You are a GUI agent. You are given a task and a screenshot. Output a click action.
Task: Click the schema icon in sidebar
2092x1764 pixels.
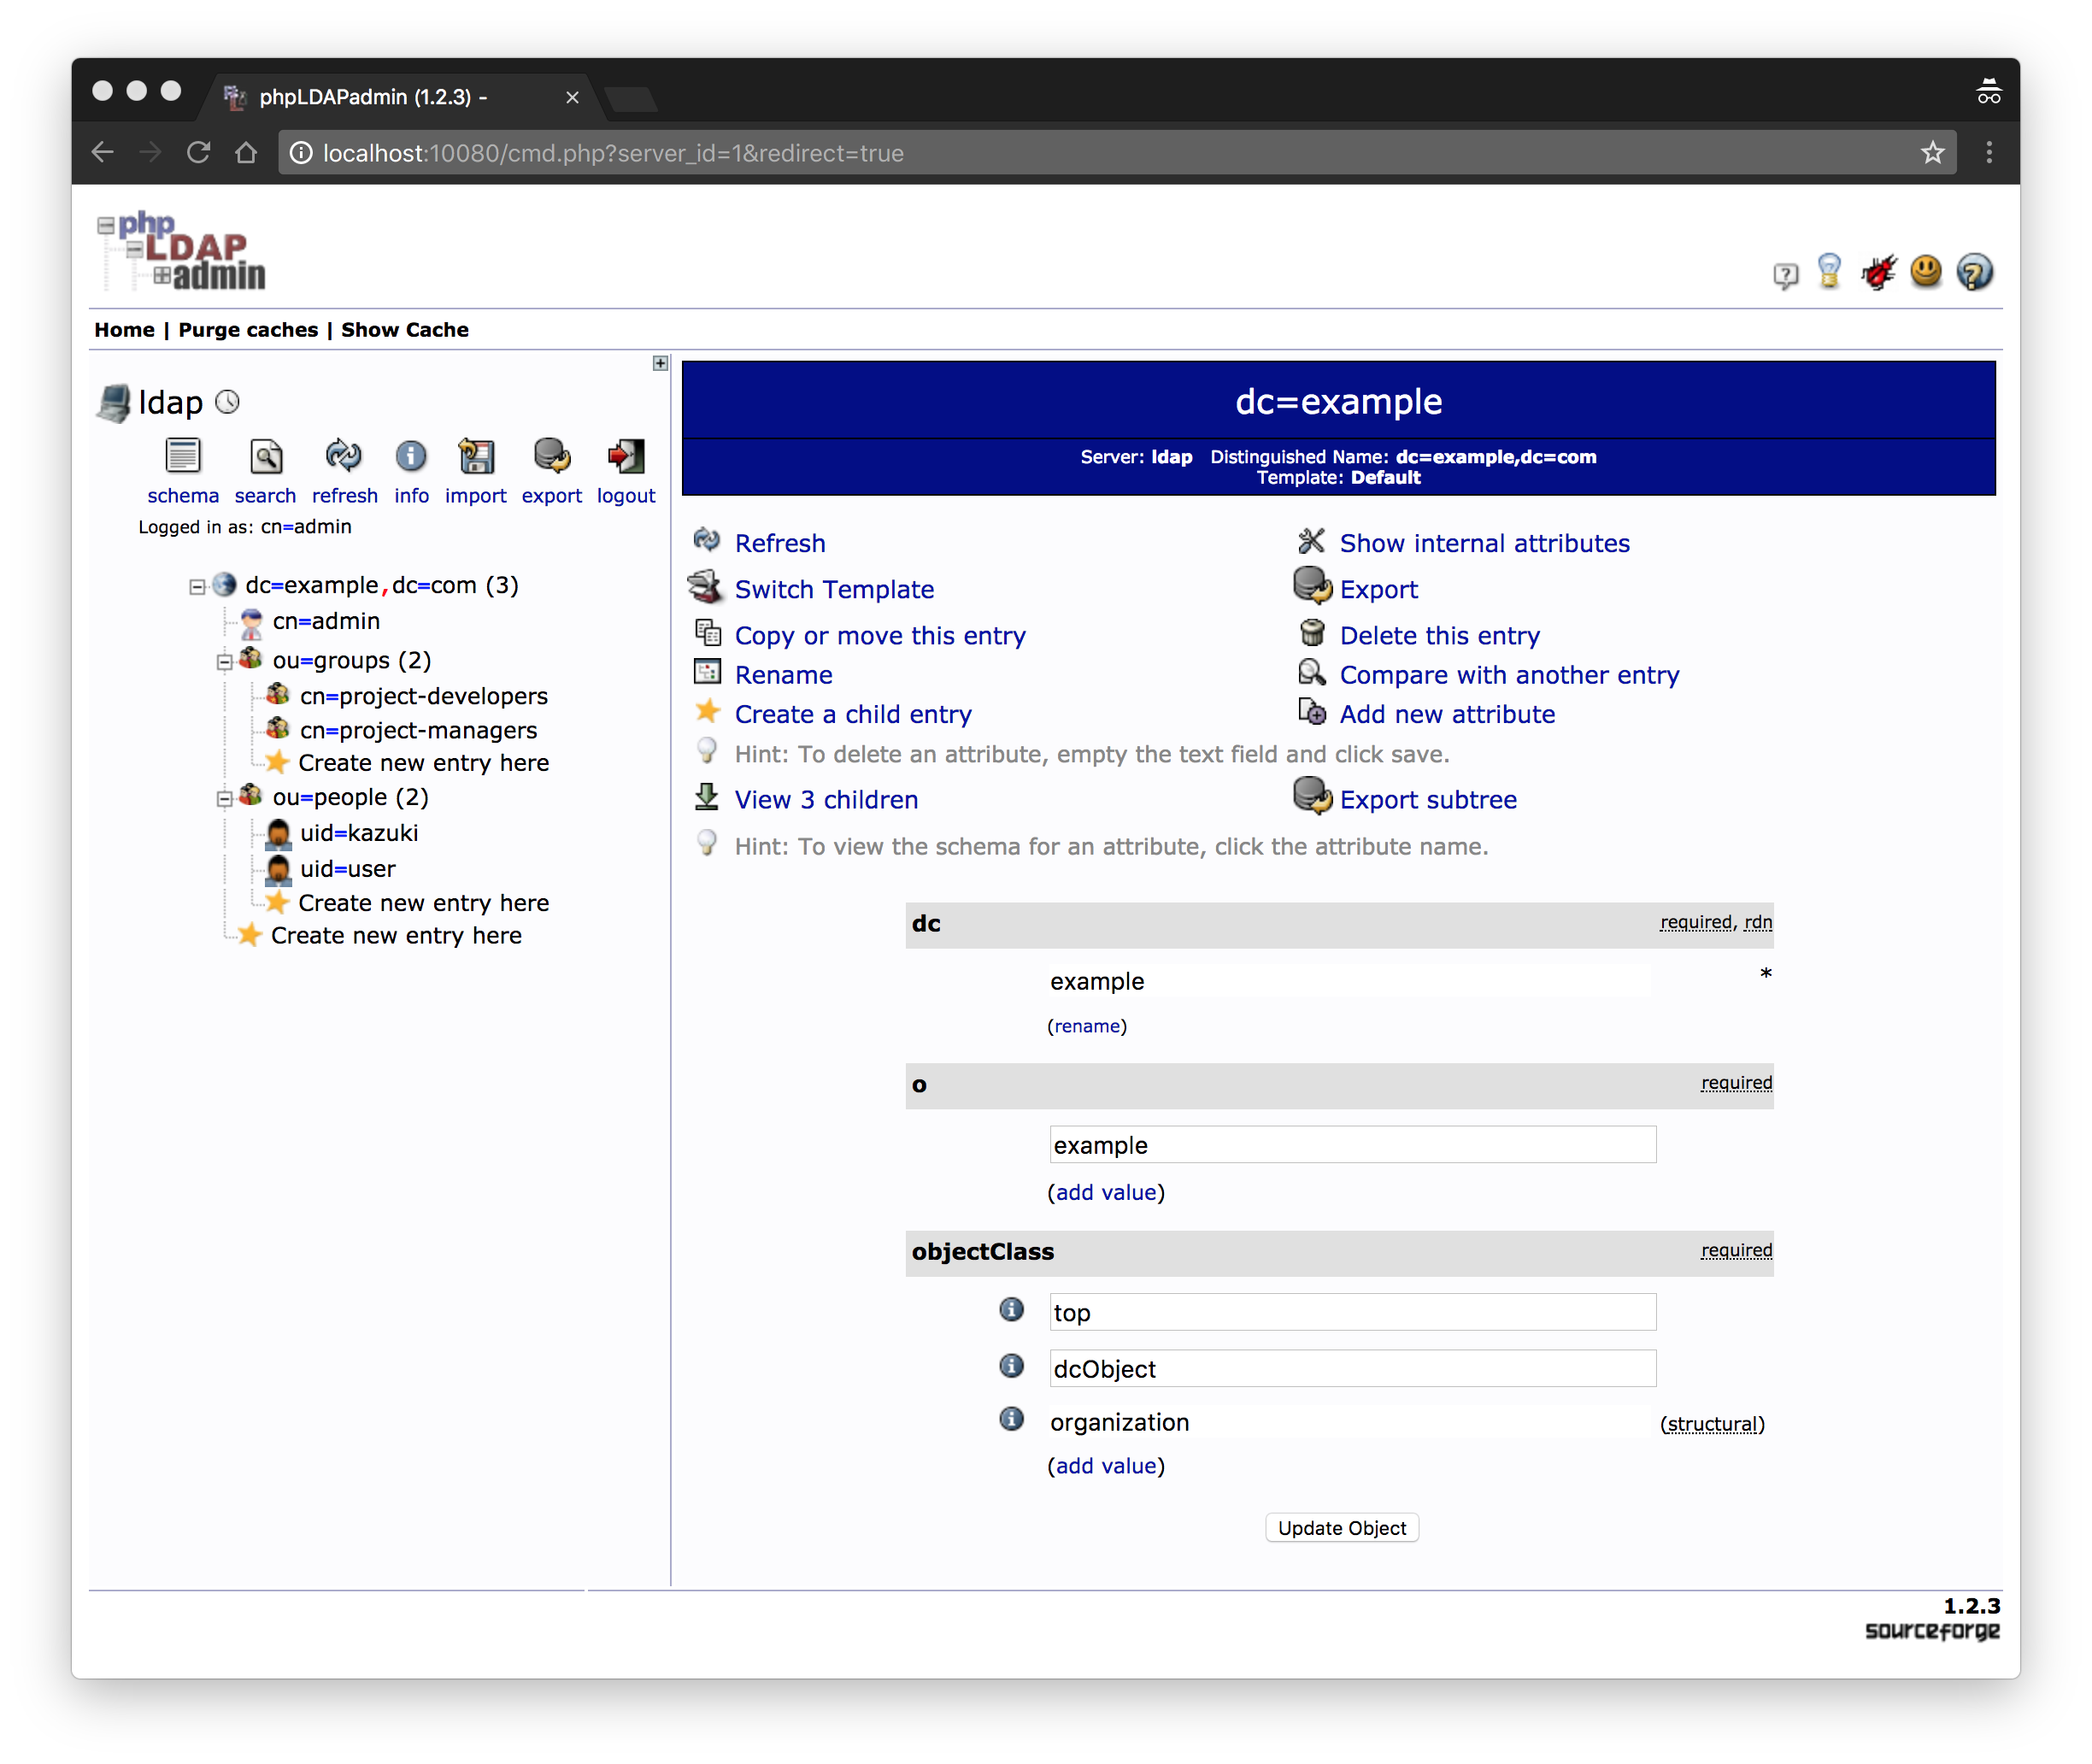pos(183,457)
